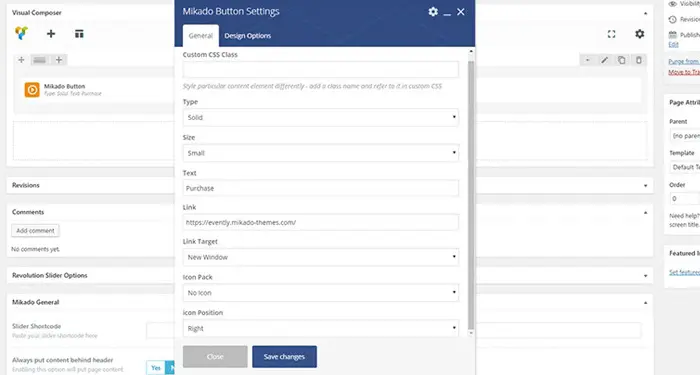Toggle Yes for content behind header
This screenshot has width=700, height=375.
[156, 368]
